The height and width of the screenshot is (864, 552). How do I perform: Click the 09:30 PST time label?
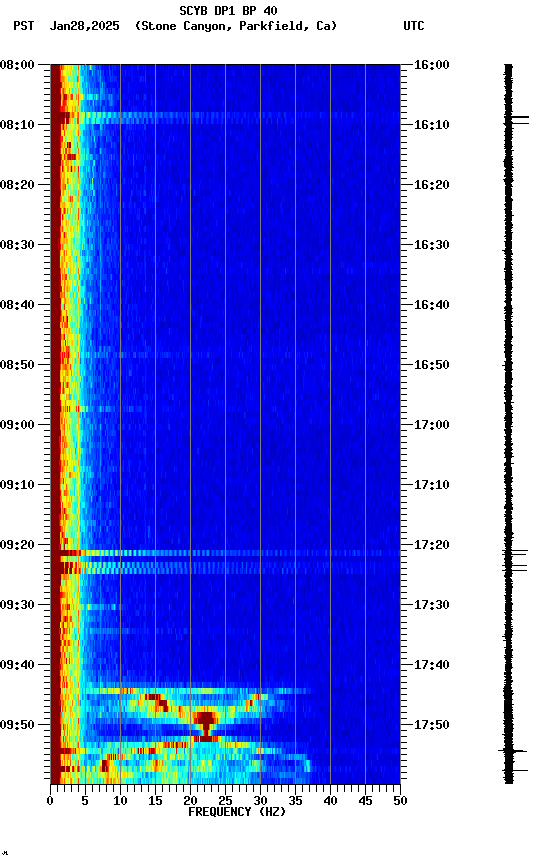click(x=17, y=605)
